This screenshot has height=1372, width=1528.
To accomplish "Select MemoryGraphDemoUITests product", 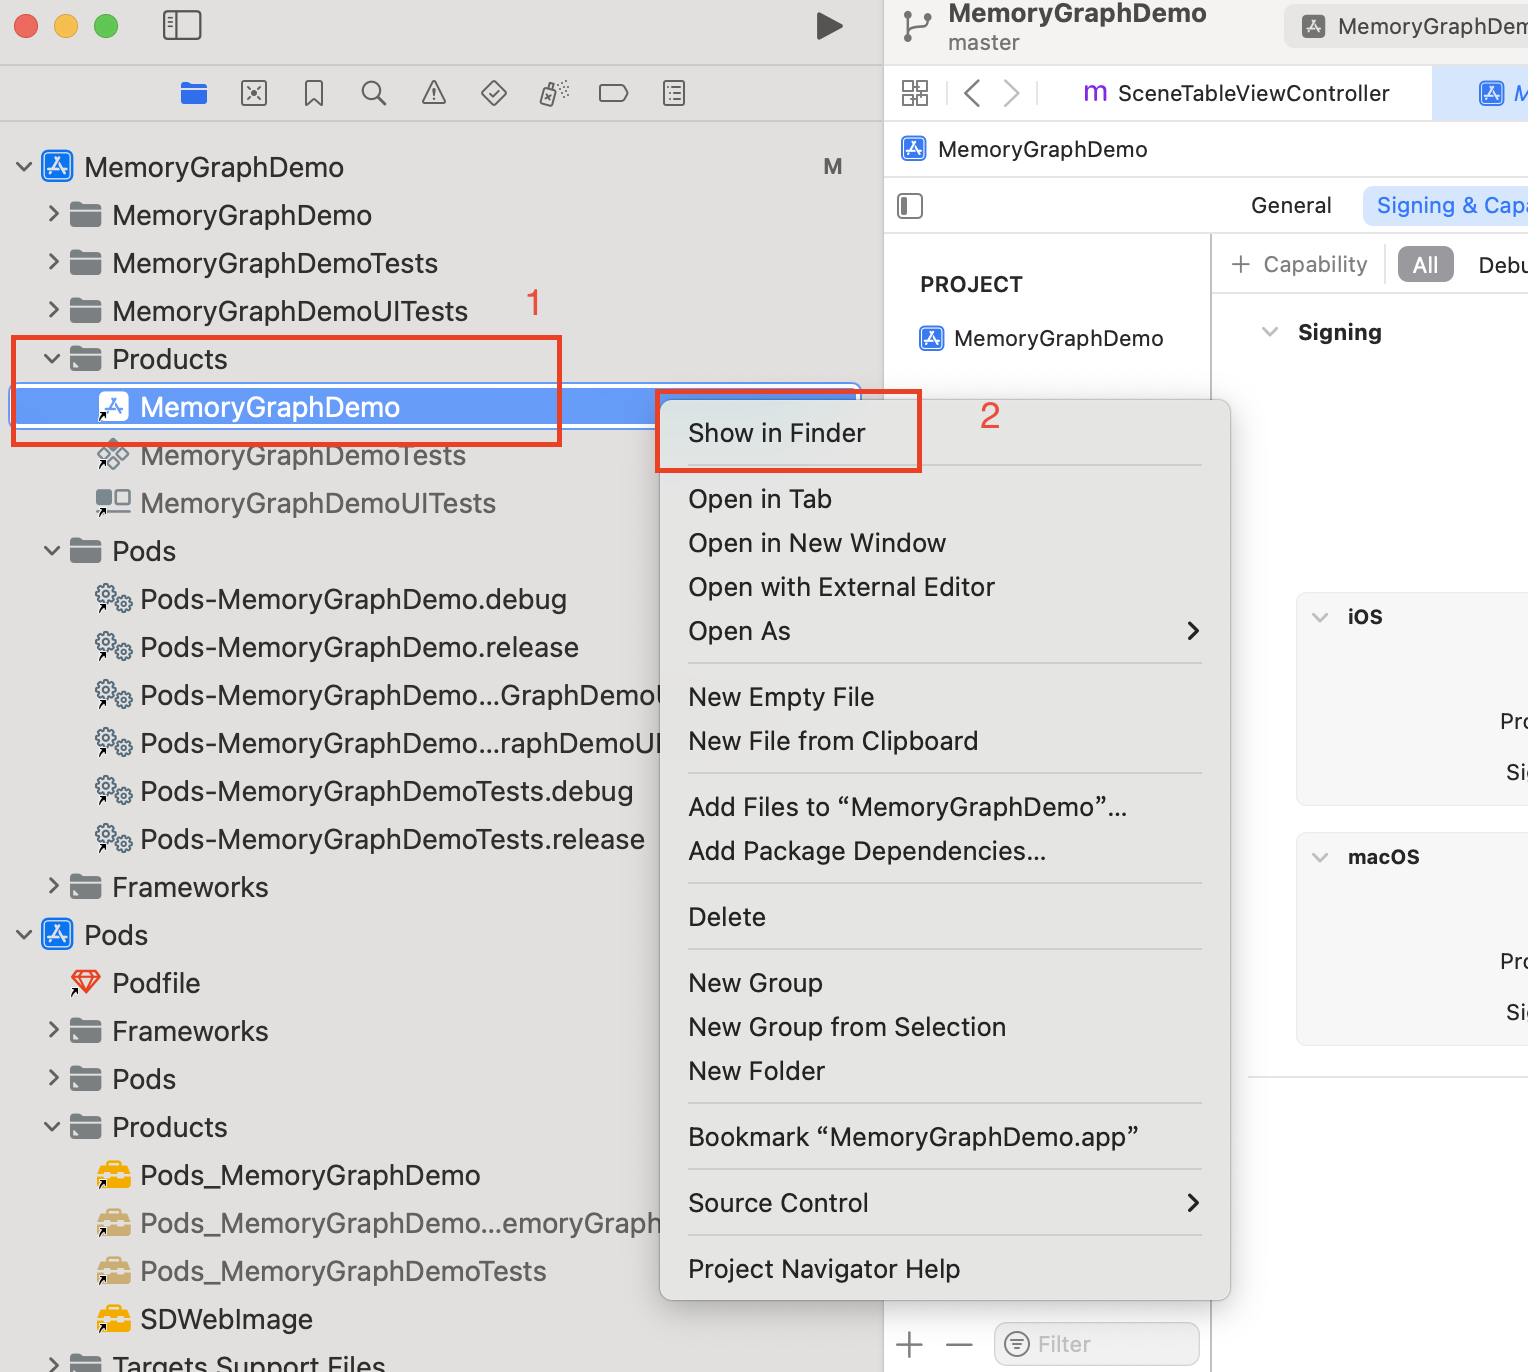I will pos(318,504).
